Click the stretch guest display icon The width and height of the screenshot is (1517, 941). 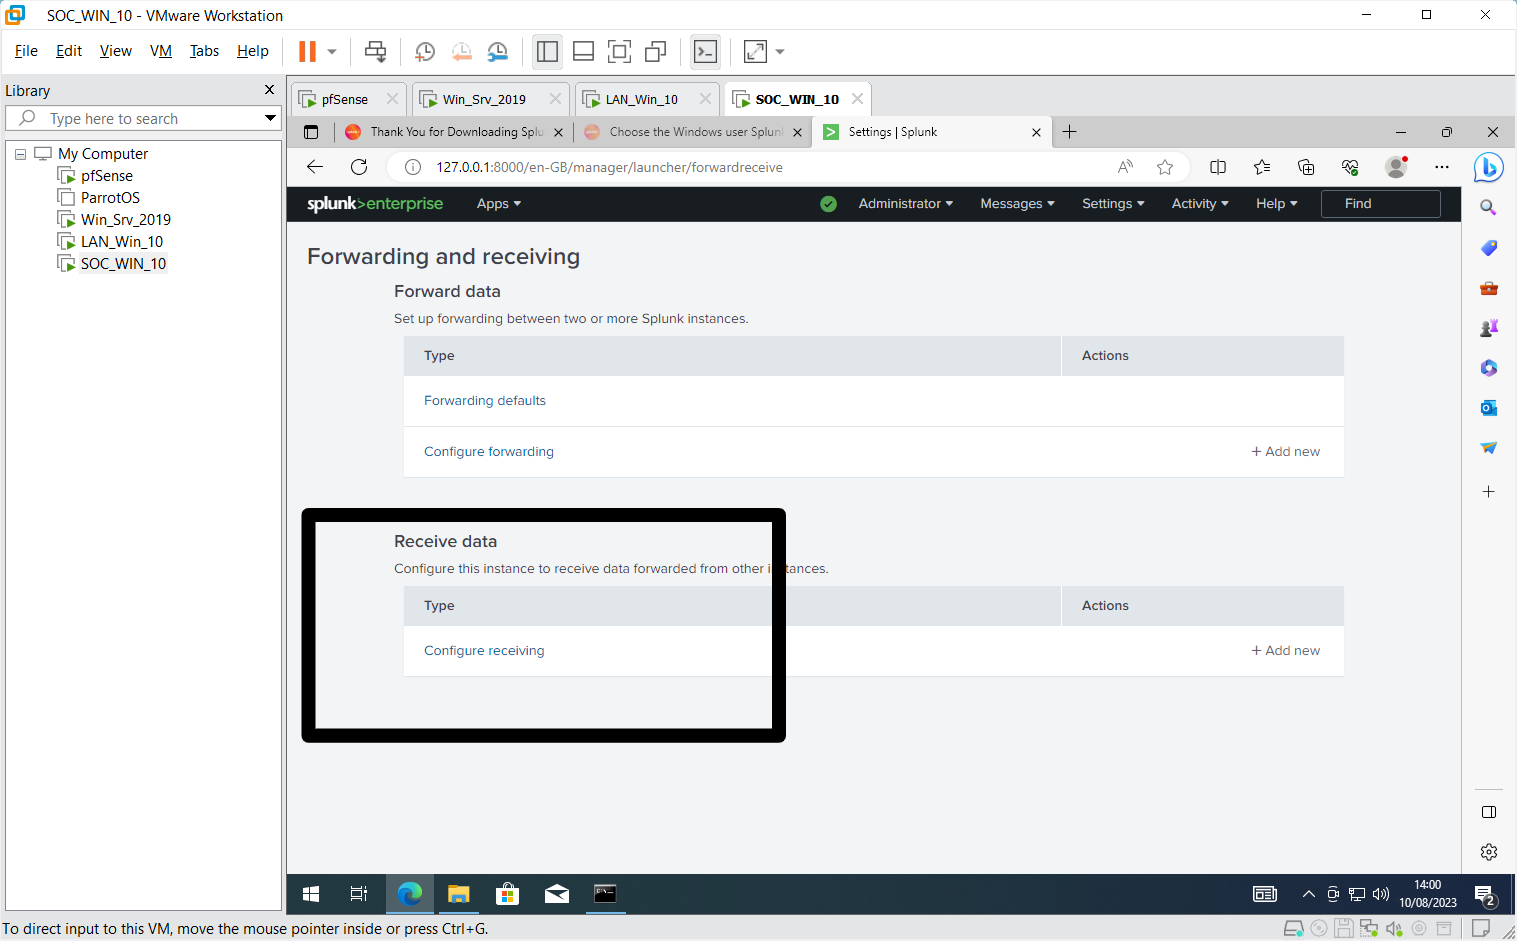click(x=755, y=51)
